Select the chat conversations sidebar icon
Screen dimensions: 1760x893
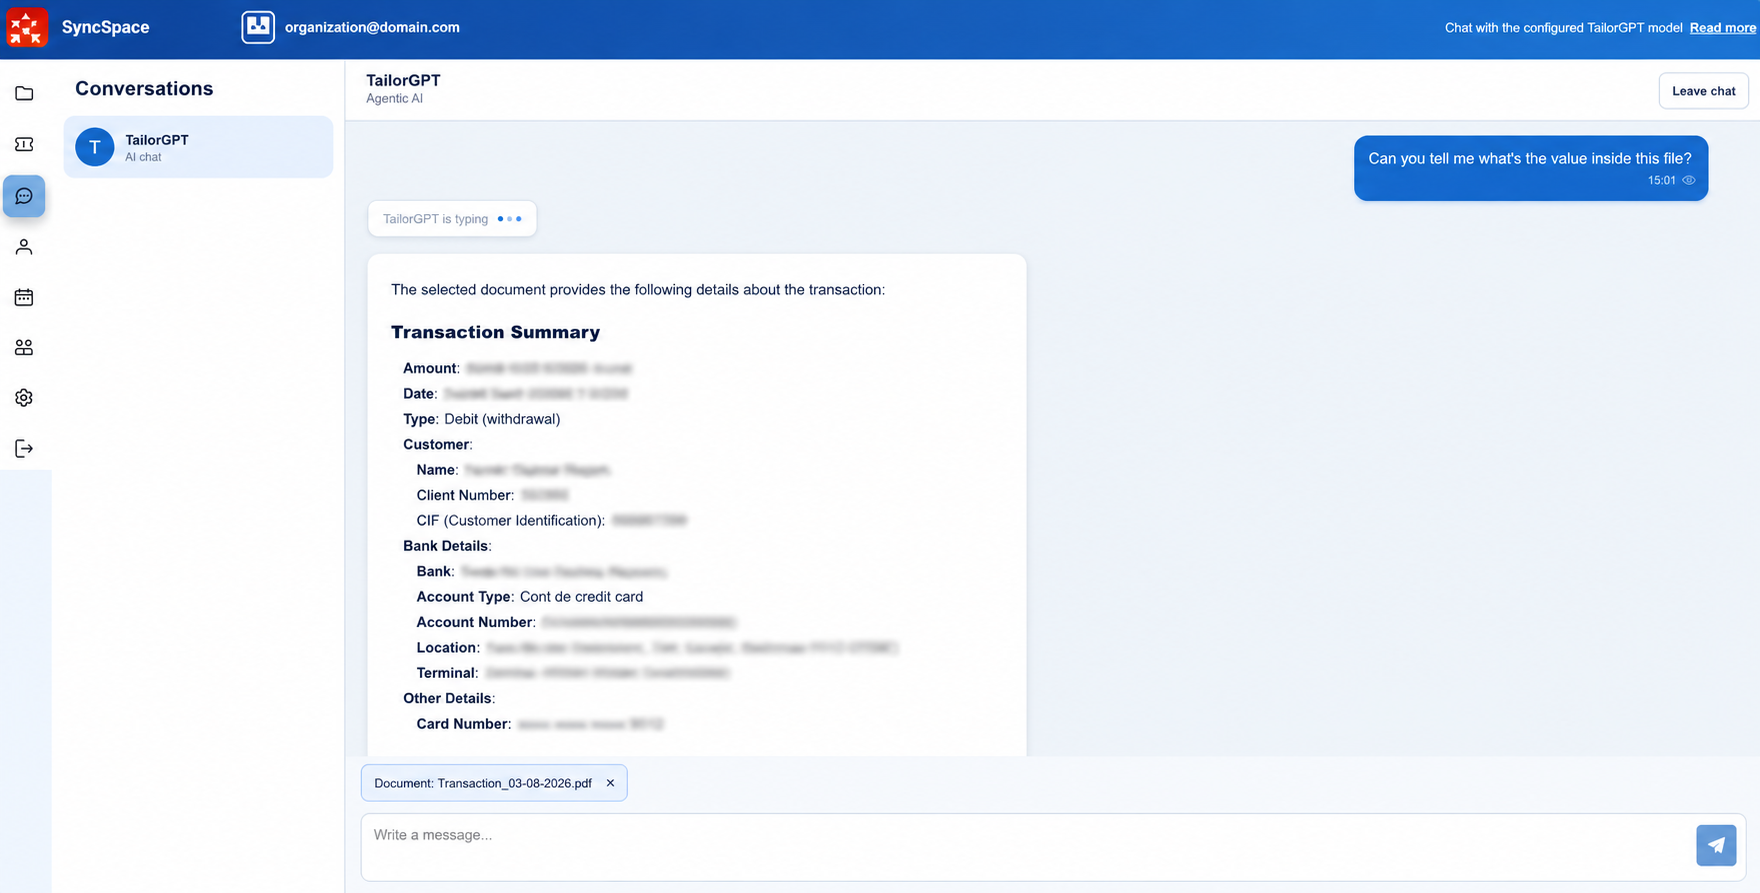[x=24, y=196]
